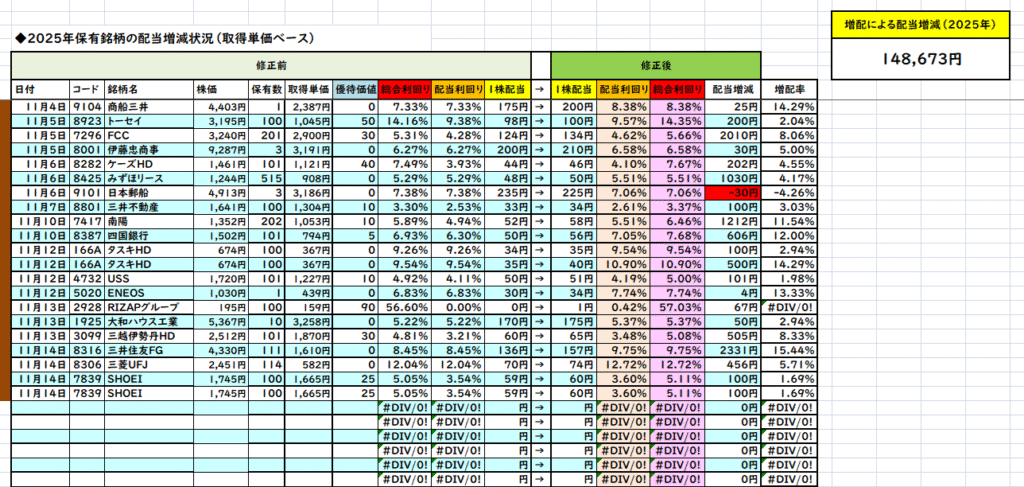Select the sheet title 2025年保有銘柄の配当増減状況
This screenshot has height=487, width=1024.
tap(165, 38)
